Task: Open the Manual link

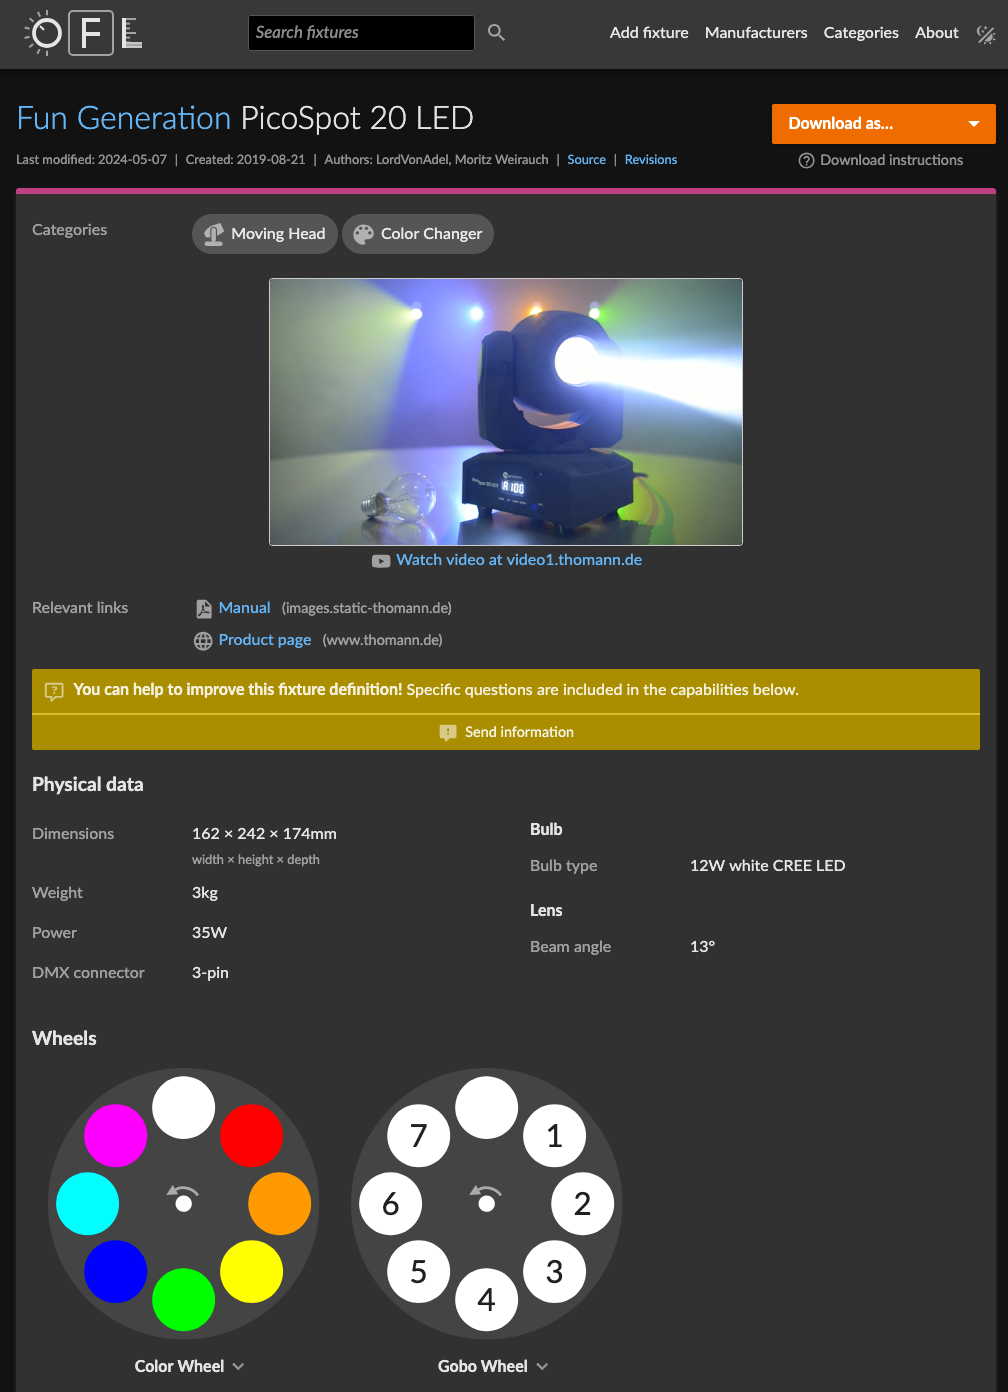Action: pos(245,608)
